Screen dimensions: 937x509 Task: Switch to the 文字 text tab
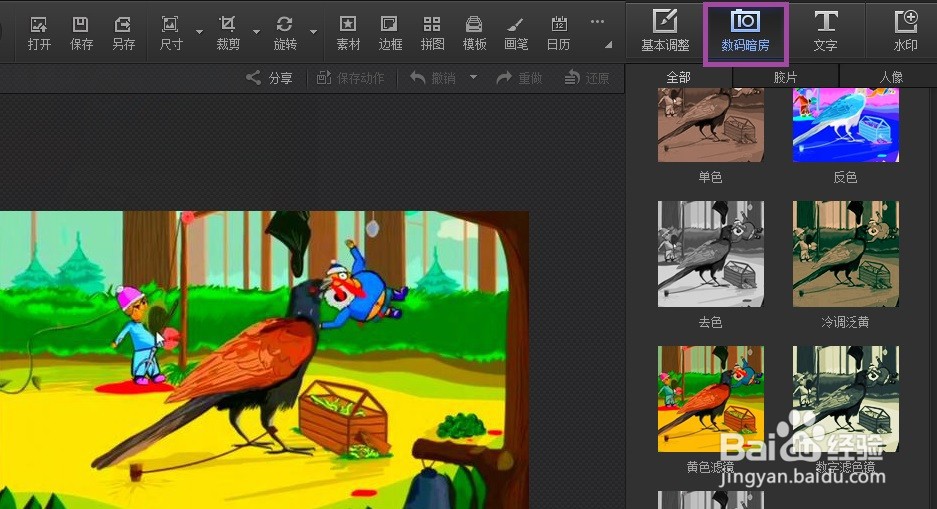click(x=825, y=30)
